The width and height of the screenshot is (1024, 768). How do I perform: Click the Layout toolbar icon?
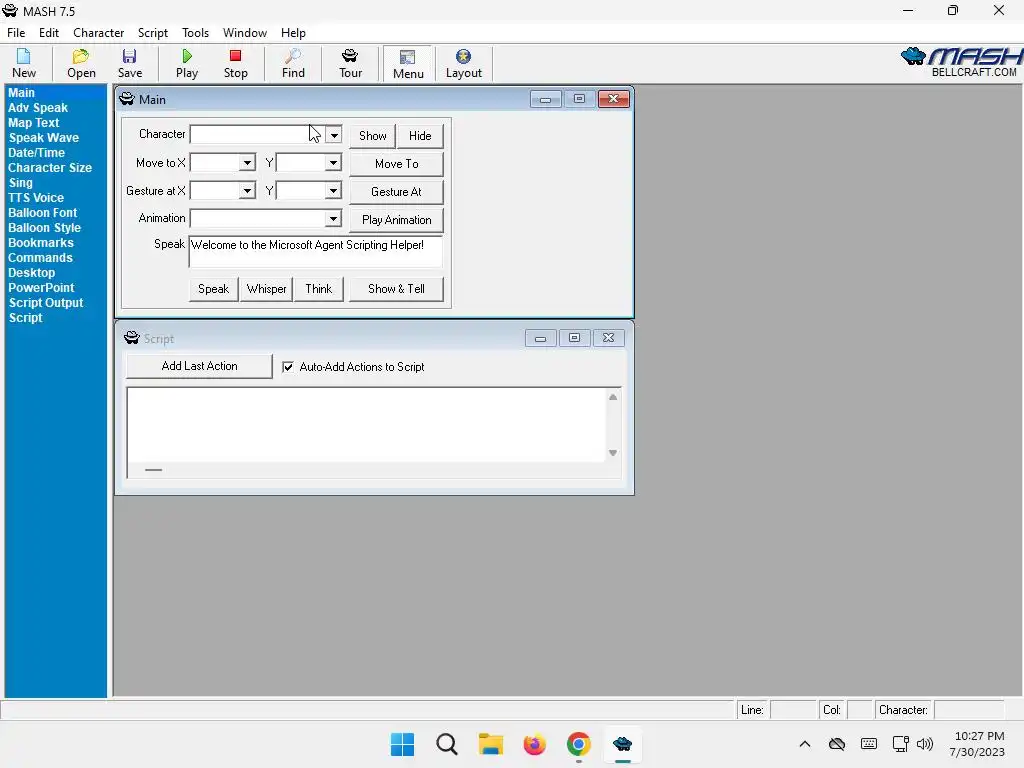tap(464, 63)
